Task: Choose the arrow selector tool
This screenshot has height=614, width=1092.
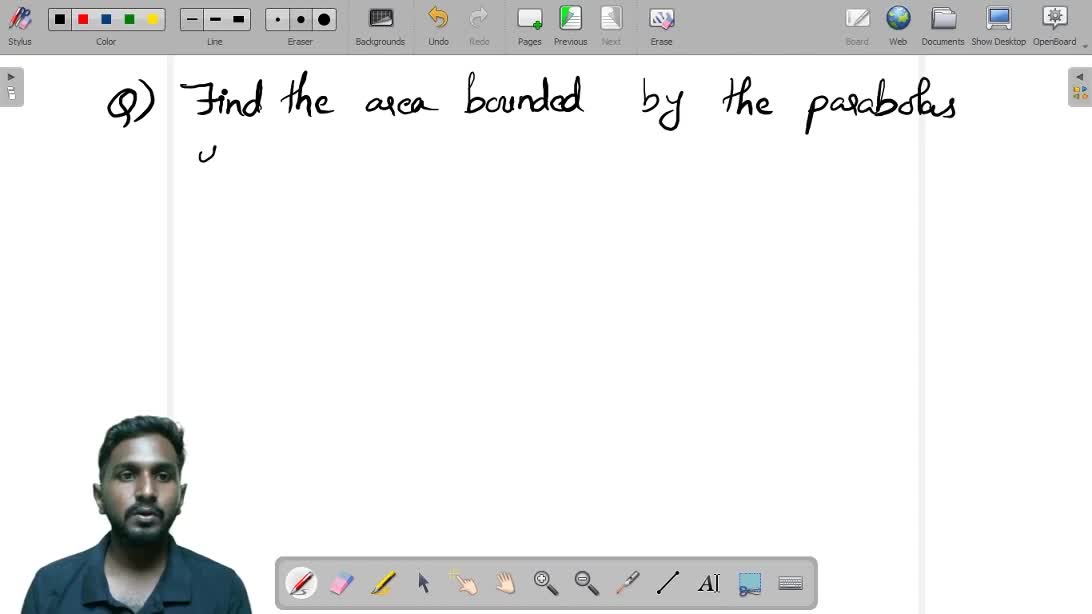Action: 424,583
